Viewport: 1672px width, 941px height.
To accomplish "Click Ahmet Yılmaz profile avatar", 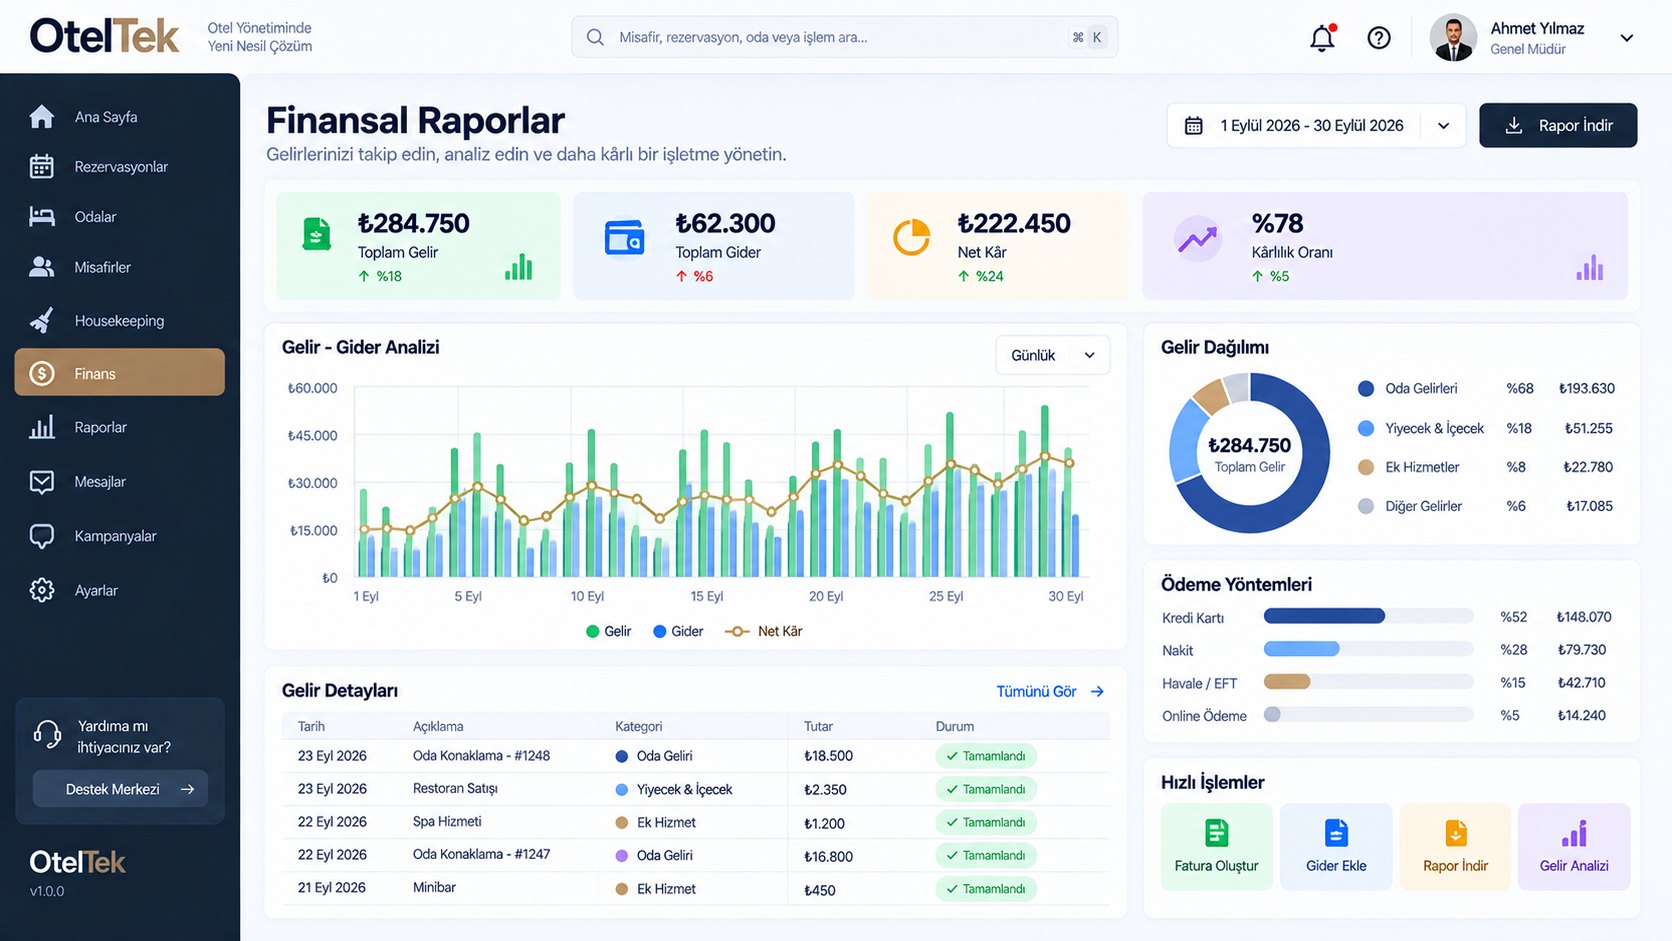I will click(1453, 38).
